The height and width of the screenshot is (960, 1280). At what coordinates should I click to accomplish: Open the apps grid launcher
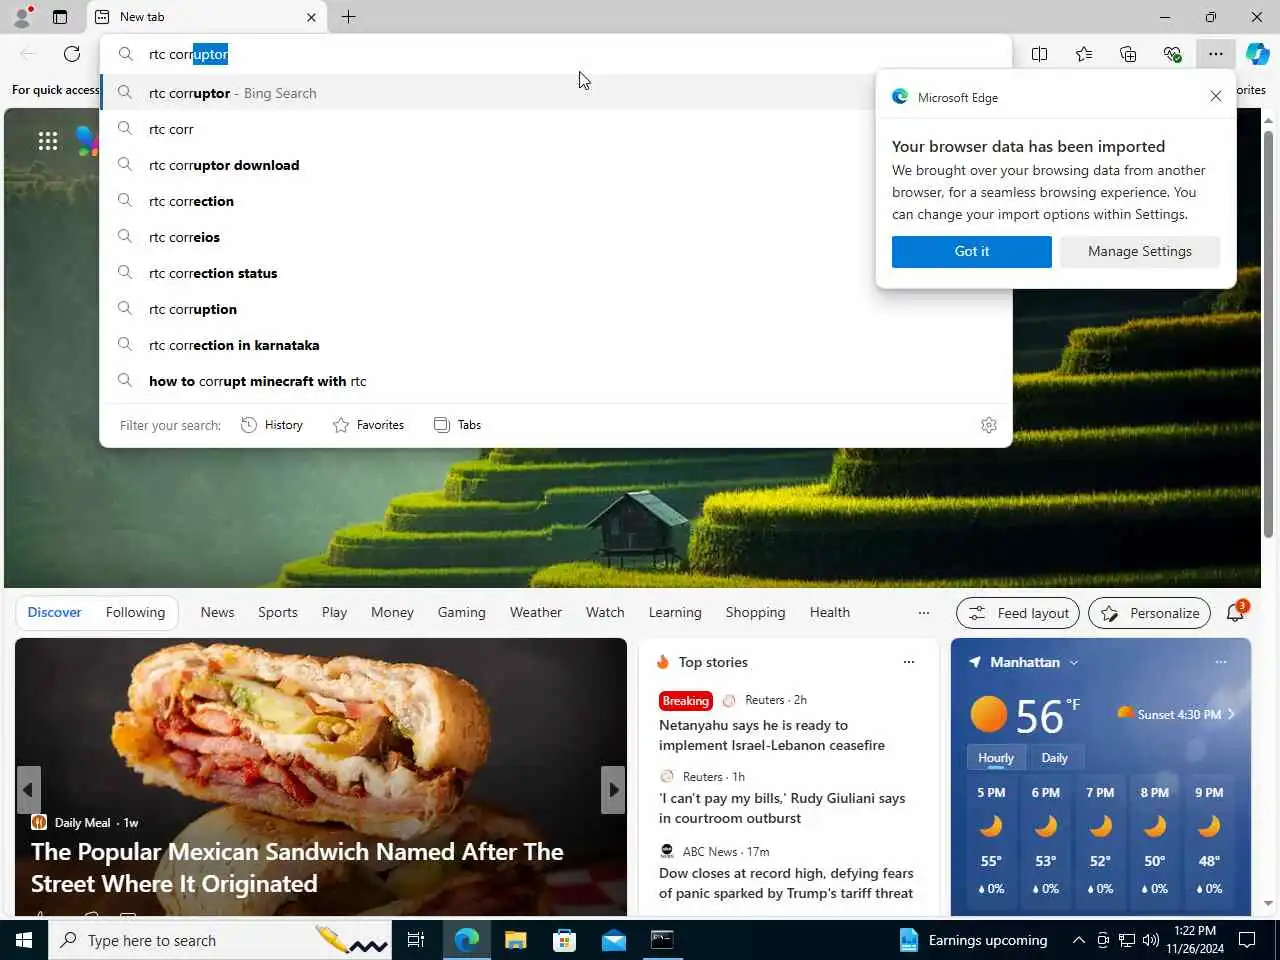[x=48, y=141]
